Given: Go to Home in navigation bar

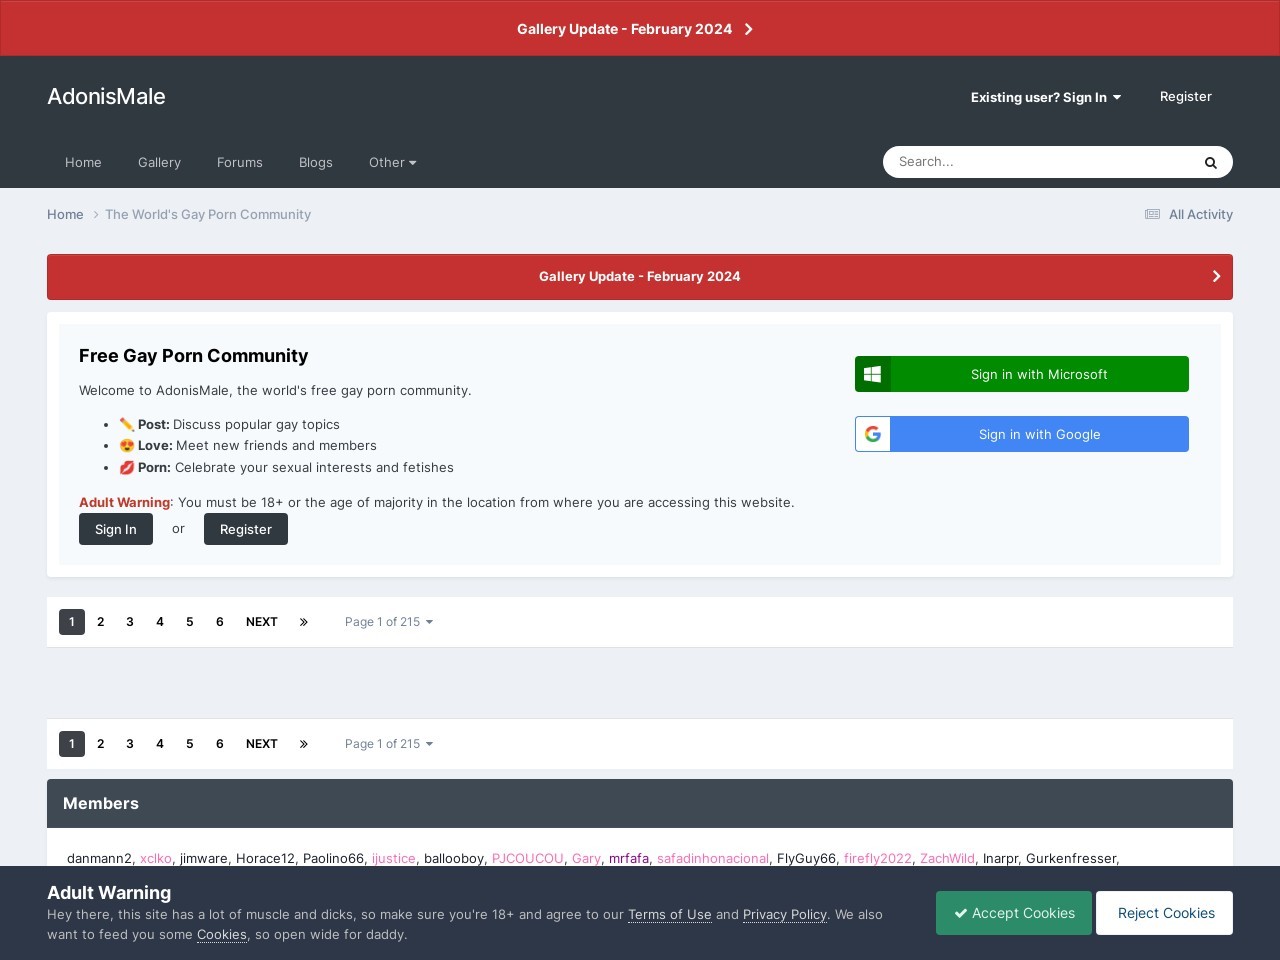Looking at the screenshot, I should (83, 162).
